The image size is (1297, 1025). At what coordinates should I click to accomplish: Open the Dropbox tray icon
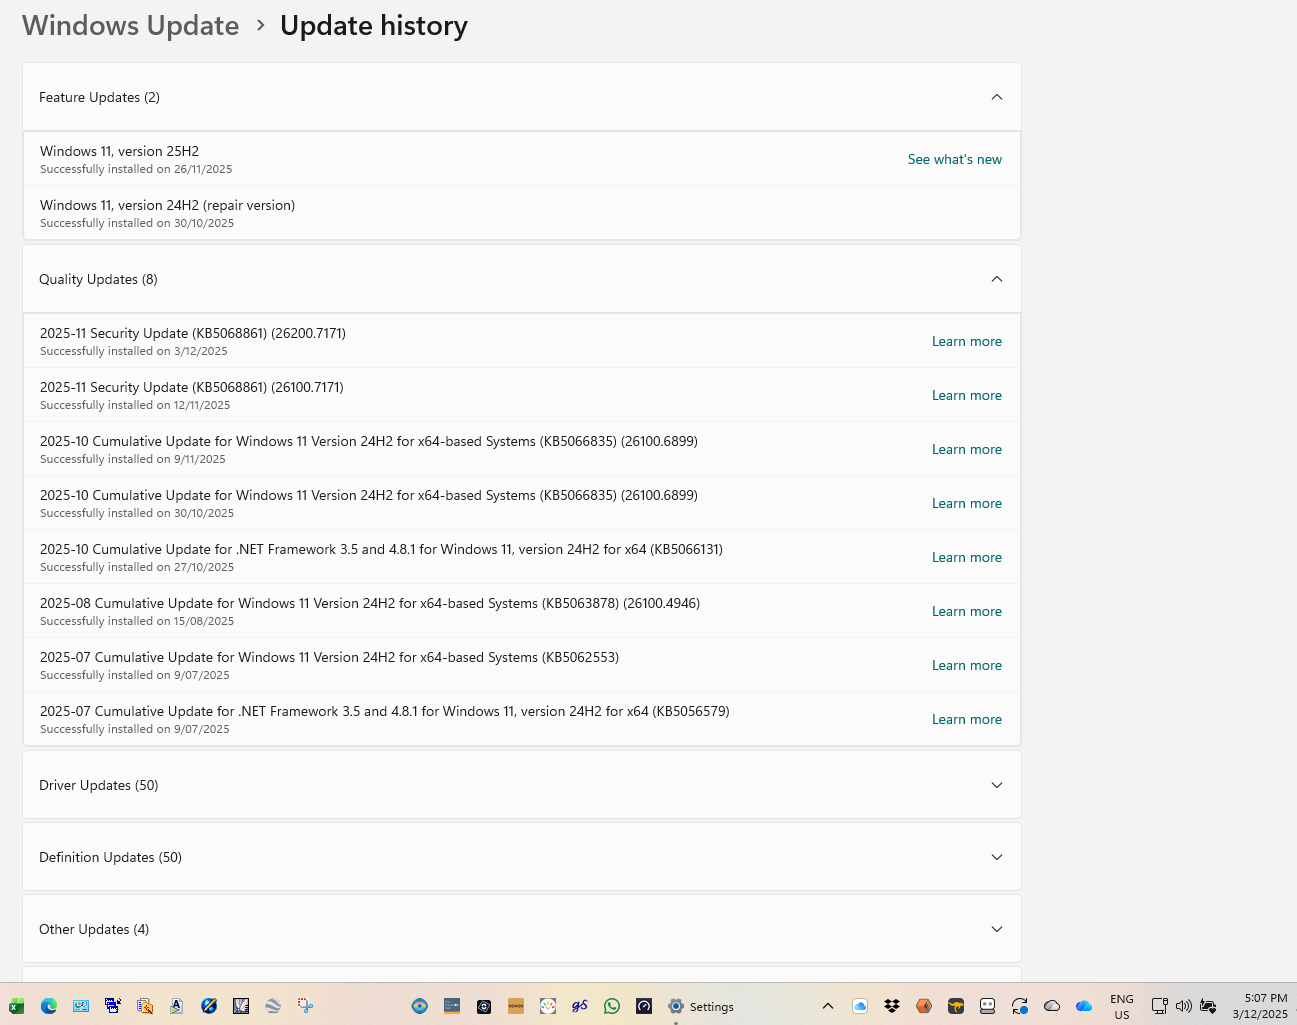pos(892,1006)
